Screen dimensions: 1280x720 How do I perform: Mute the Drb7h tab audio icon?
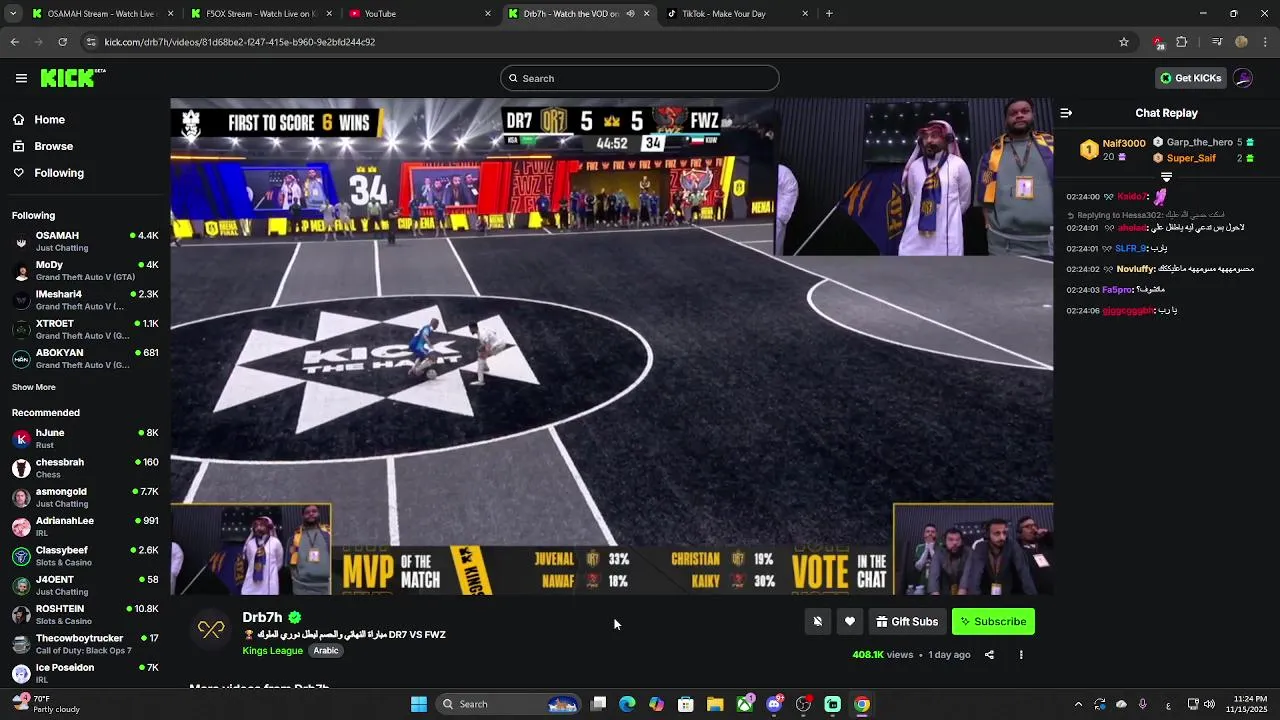[630, 14]
